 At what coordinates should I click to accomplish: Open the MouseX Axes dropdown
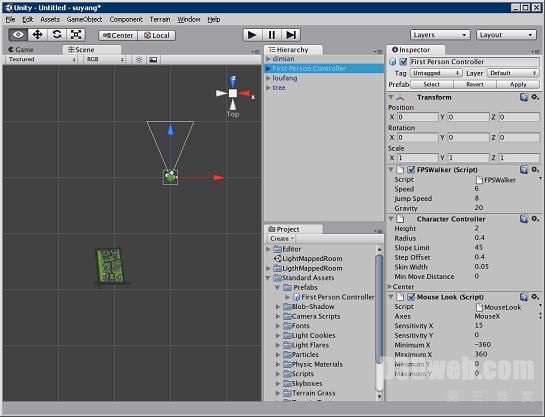507,316
